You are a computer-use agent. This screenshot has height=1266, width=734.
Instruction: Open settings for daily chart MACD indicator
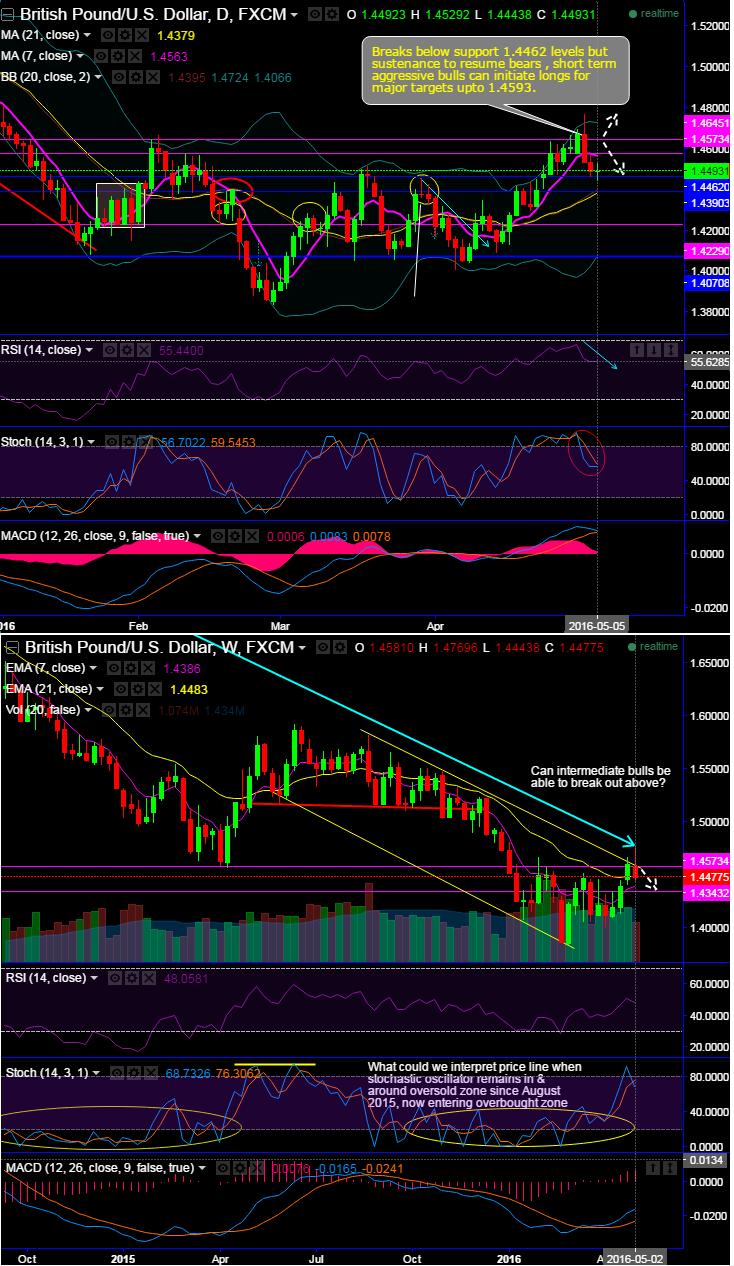pos(236,535)
